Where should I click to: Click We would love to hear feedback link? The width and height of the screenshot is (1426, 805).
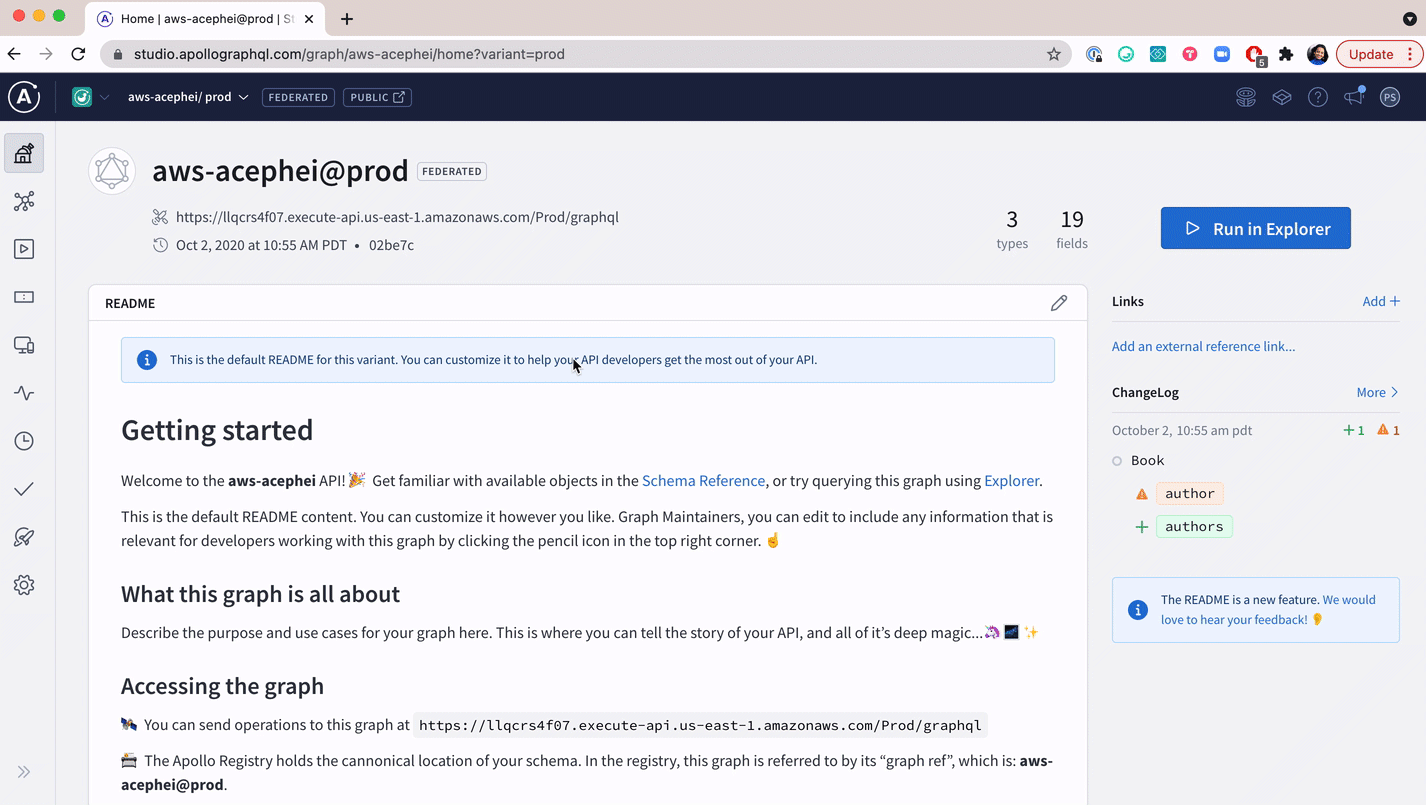(x=1268, y=609)
